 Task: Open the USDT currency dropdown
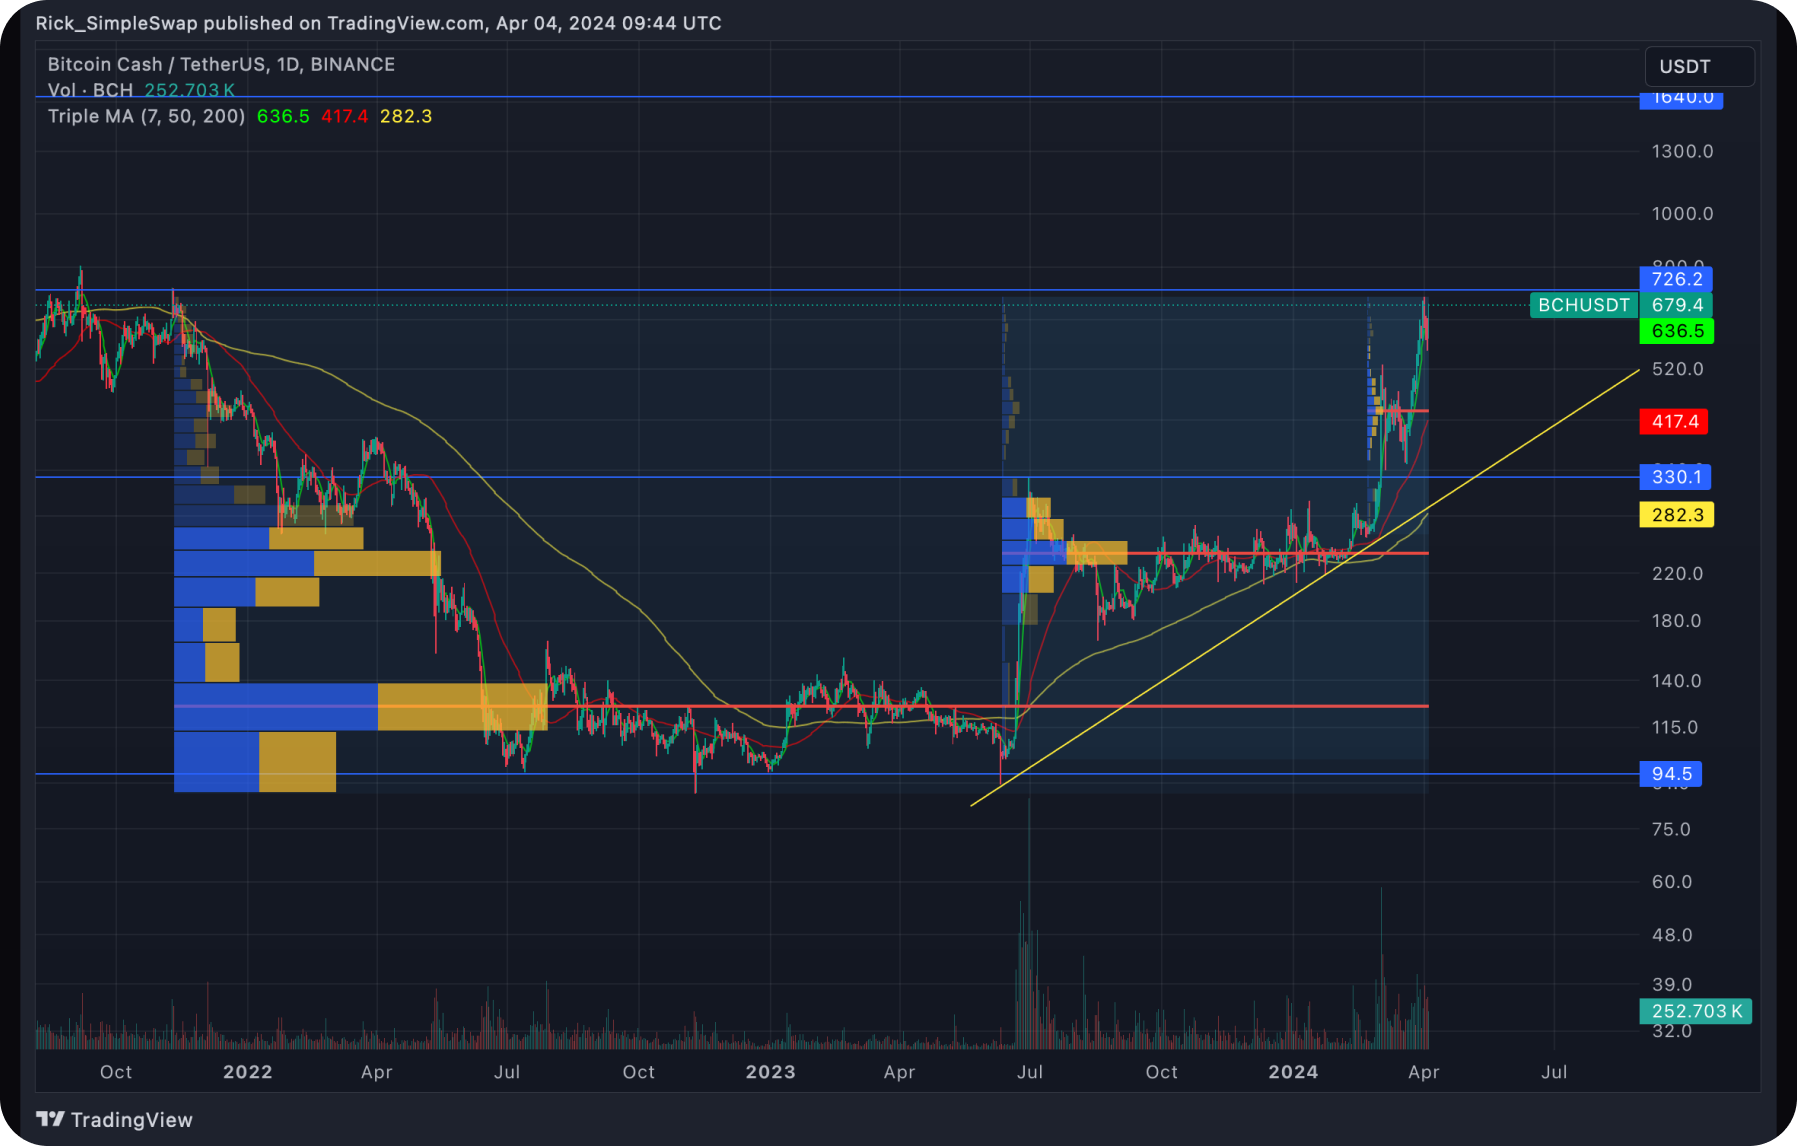pyautogui.click(x=1698, y=66)
